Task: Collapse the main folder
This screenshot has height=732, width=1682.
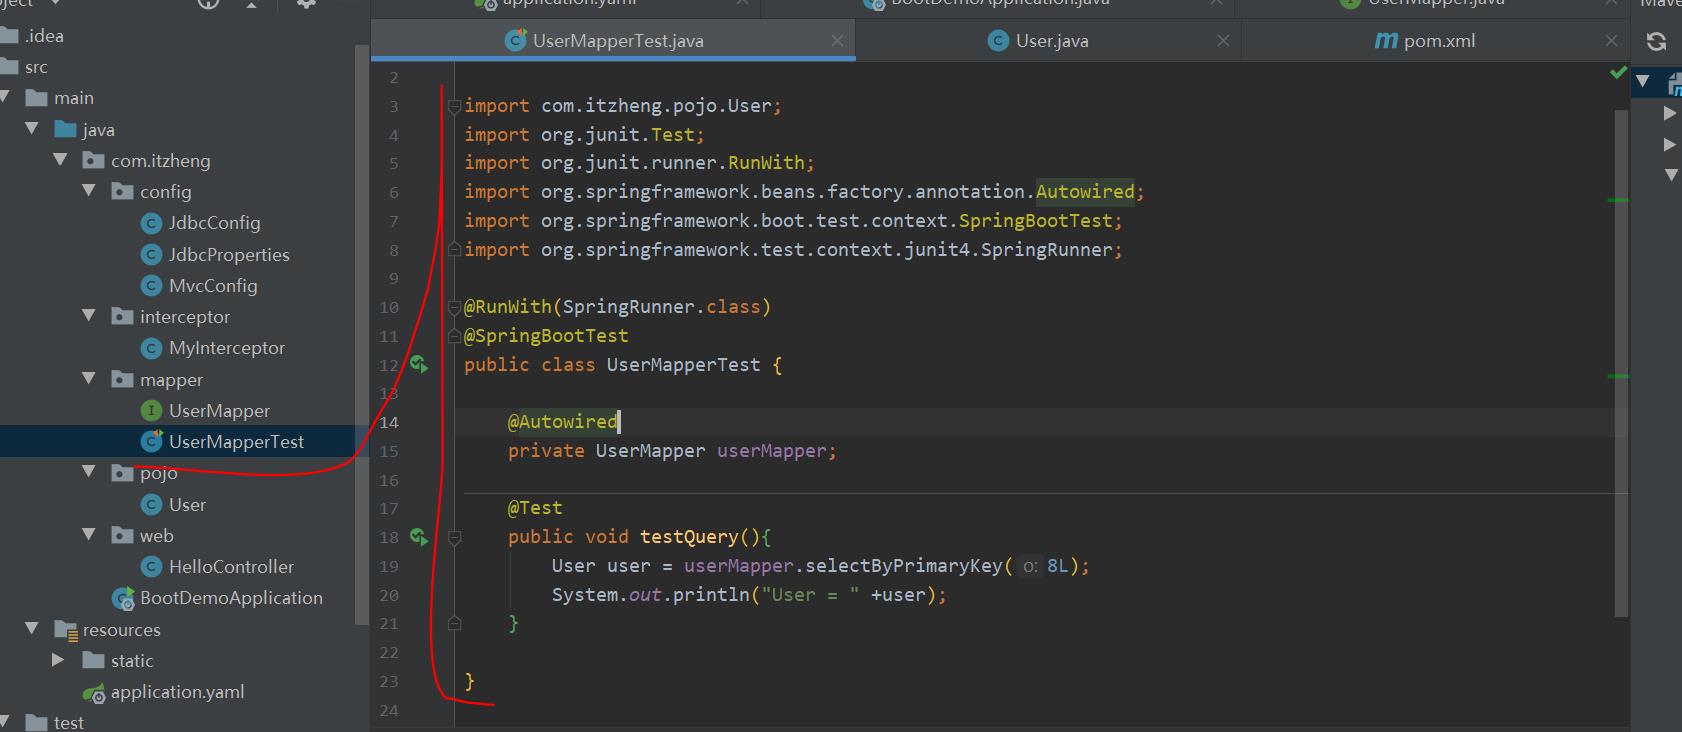Action: point(4,97)
